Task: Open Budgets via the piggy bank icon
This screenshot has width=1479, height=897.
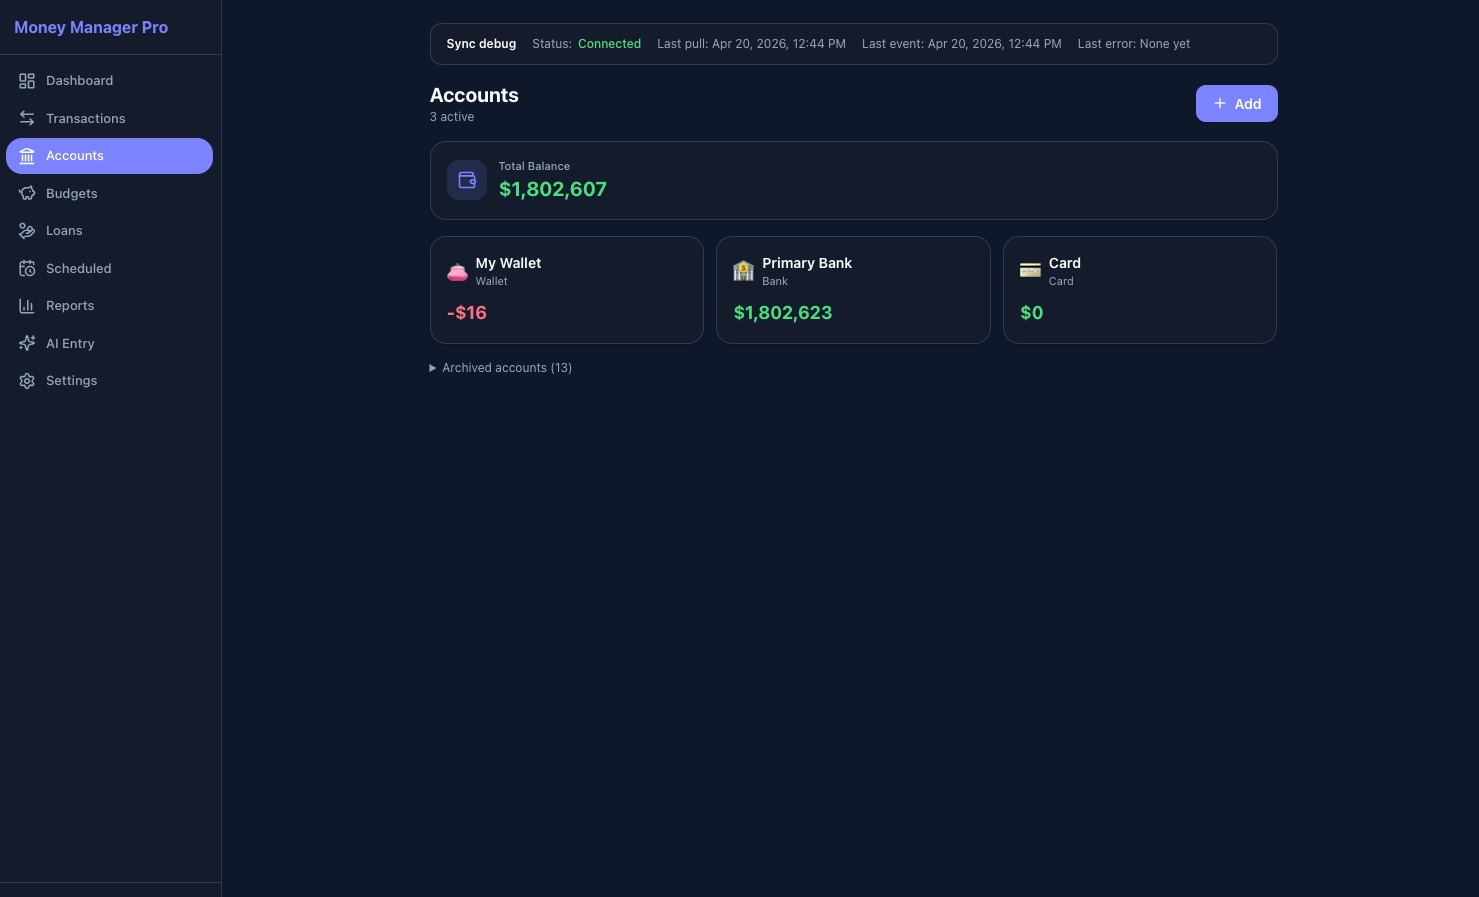Action: (27, 193)
